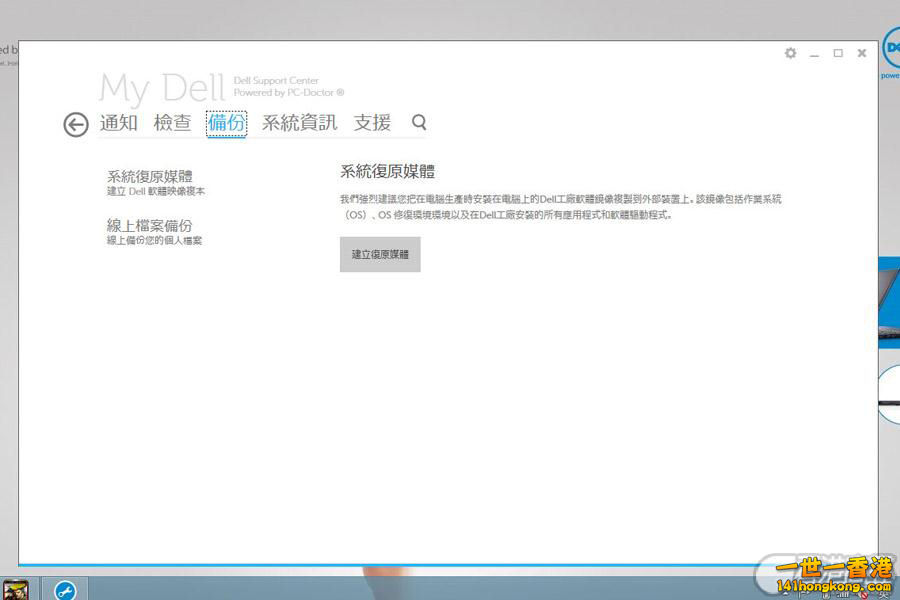Image resolution: width=900 pixels, height=600 pixels.
Task: Open settings via the gear icon
Action: (790, 53)
